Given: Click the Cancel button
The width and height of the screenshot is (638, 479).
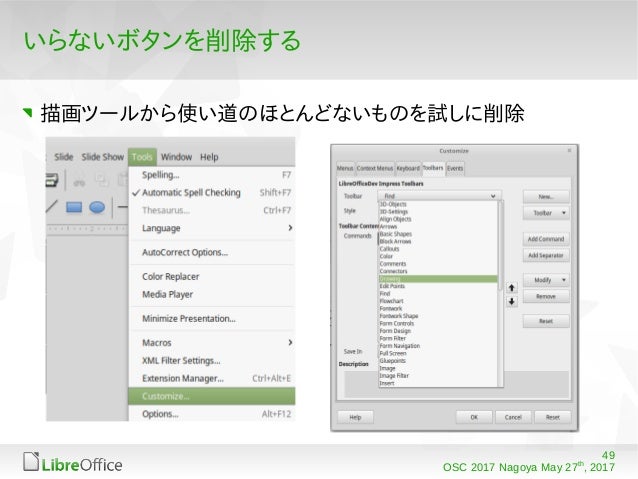Looking at the screenshot, I should pos(513,417).
